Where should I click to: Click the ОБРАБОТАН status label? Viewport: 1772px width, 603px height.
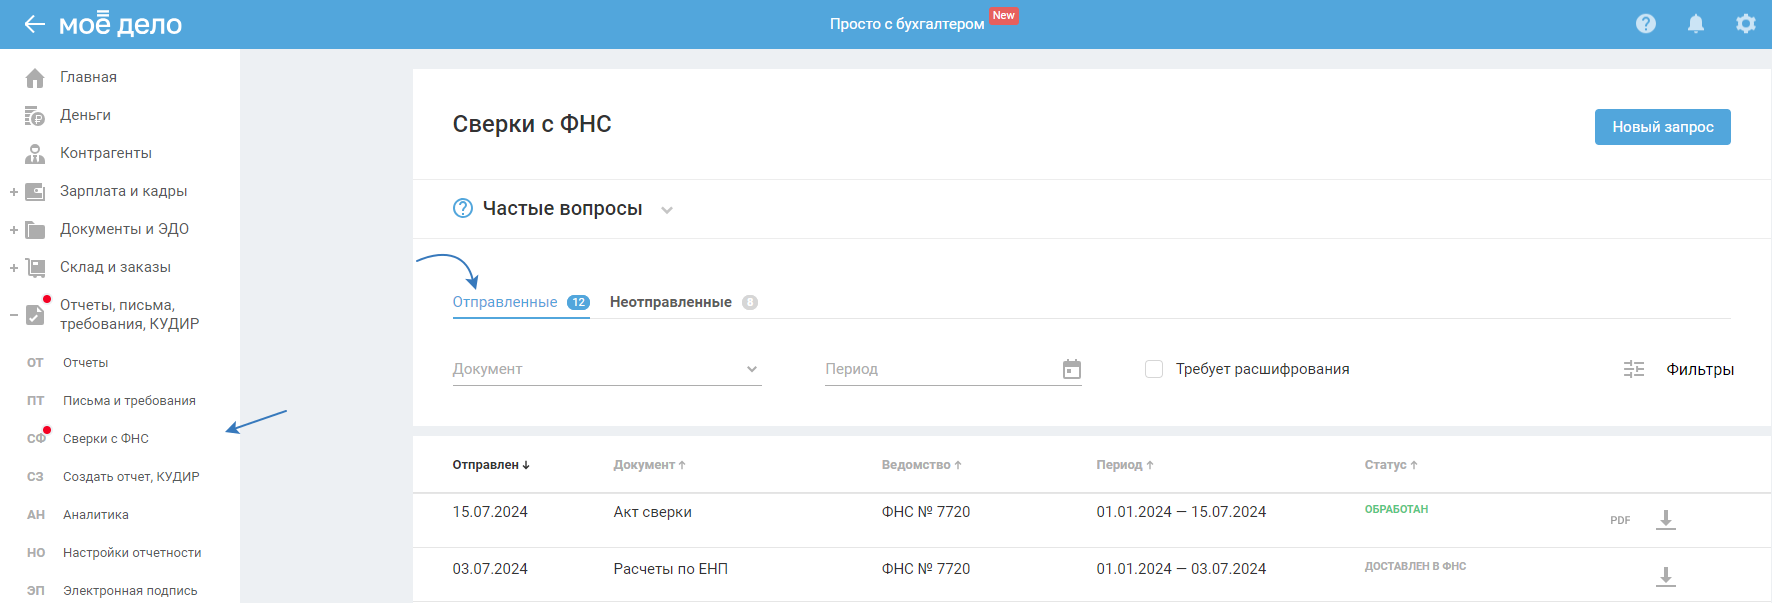point(1396,510)
